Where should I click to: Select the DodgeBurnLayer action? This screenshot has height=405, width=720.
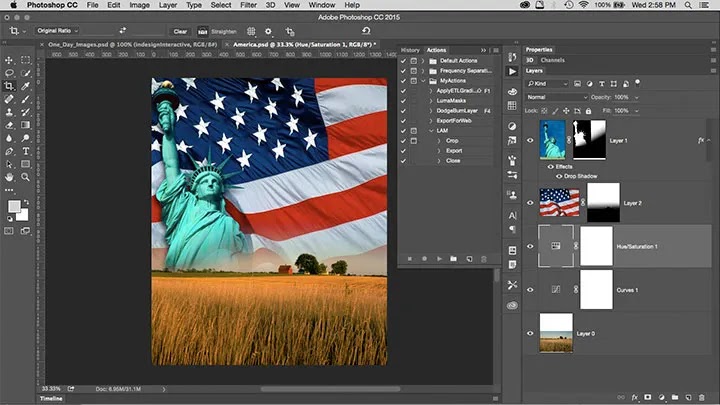click(x=457, y=111)
